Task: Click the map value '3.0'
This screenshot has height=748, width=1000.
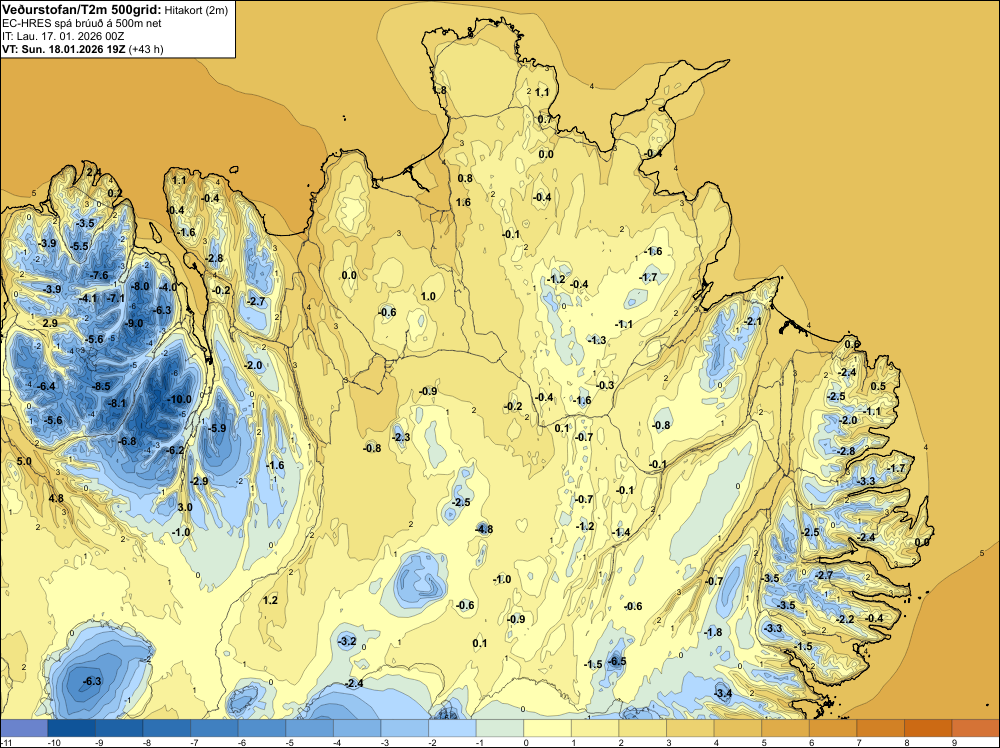Action: click(184, 507)
